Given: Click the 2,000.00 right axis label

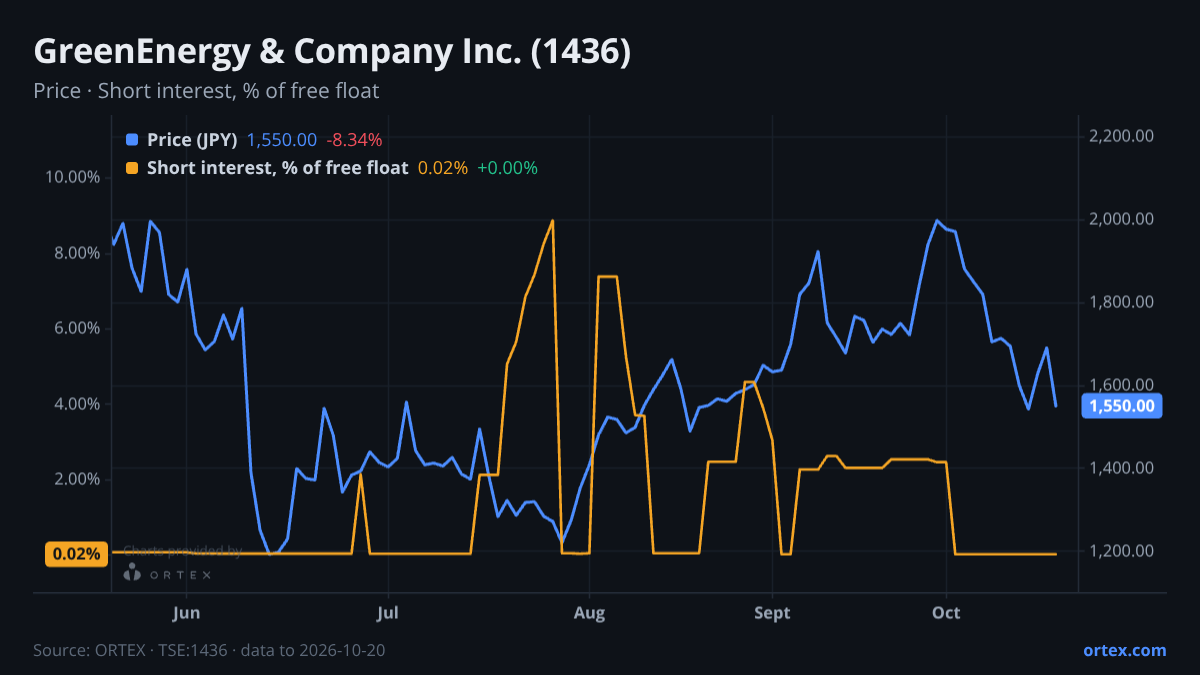Looking at the screenshot, I should [x=1121, y=219].
